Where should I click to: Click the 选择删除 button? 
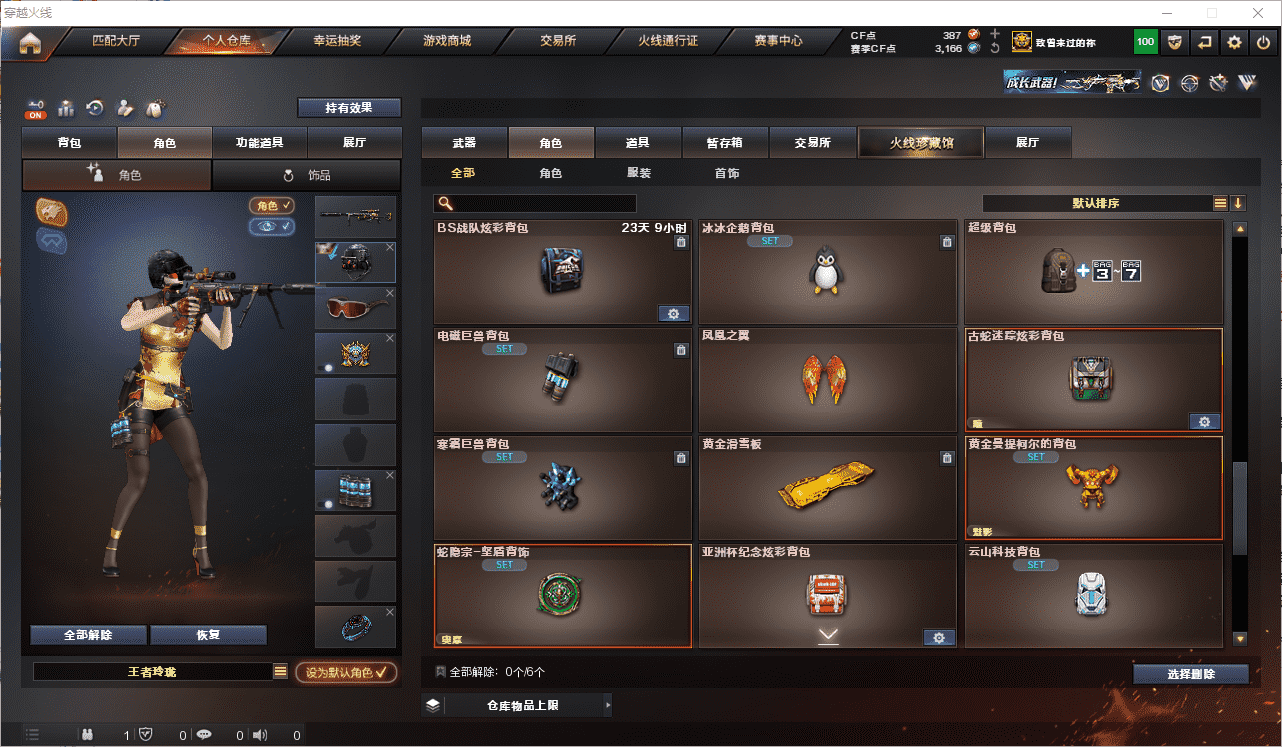click(1191, 674)
